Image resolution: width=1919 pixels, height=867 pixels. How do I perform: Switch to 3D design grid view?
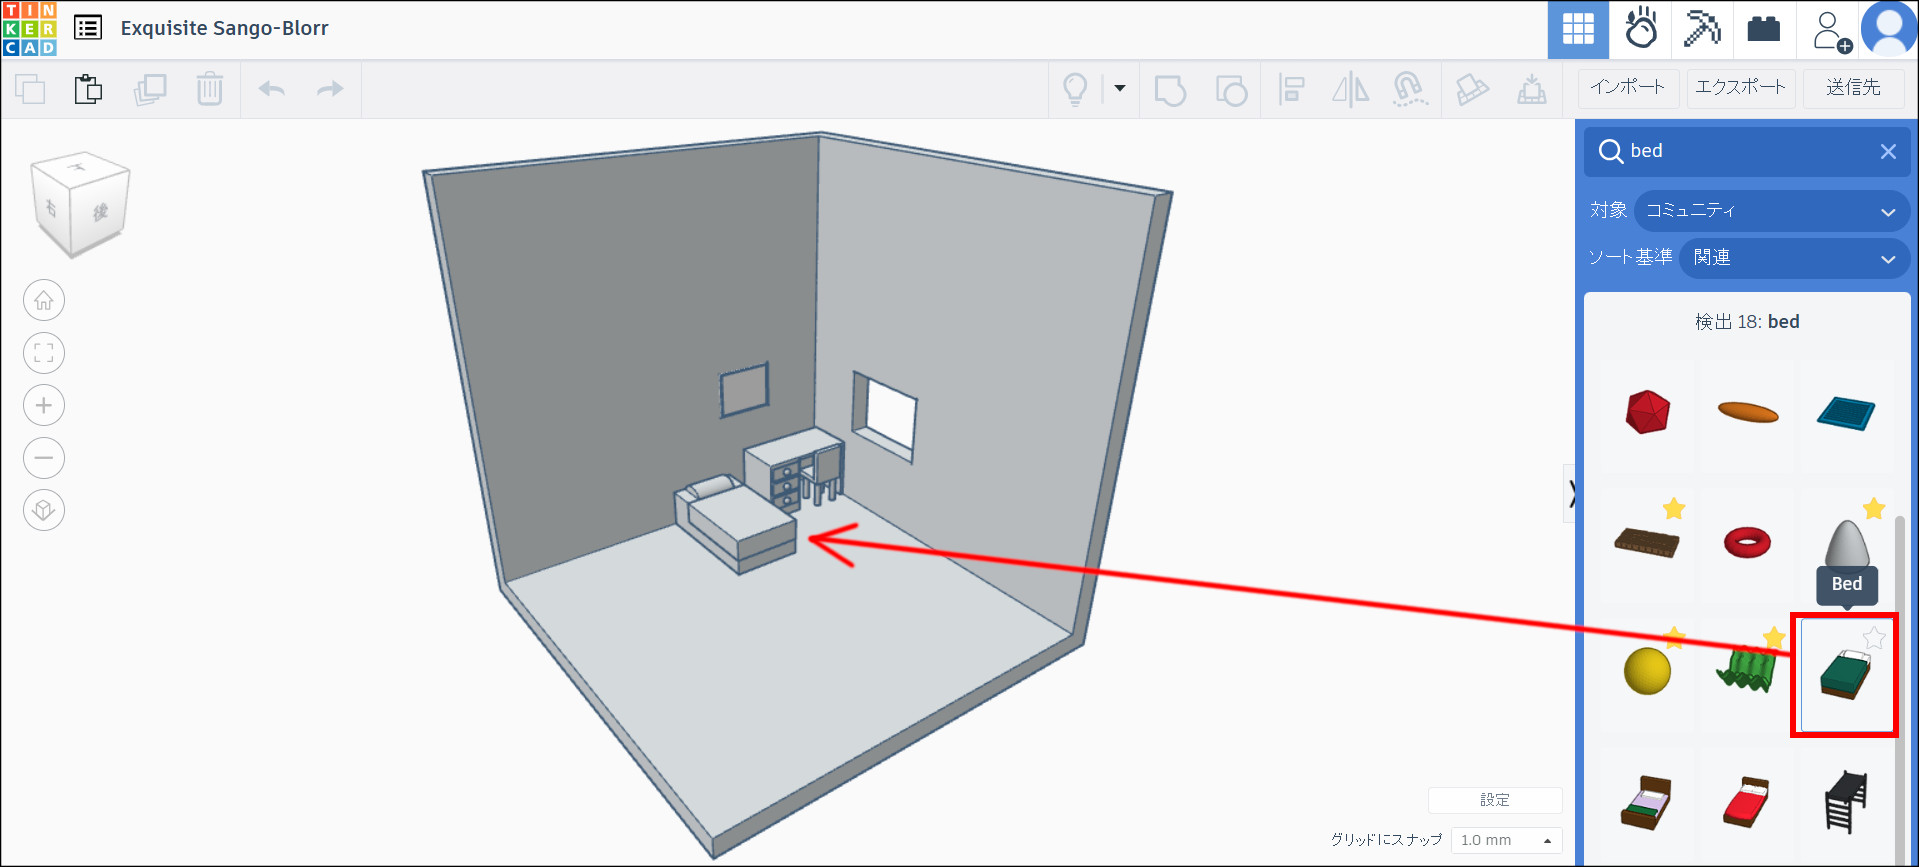(x=1578, y=29)
